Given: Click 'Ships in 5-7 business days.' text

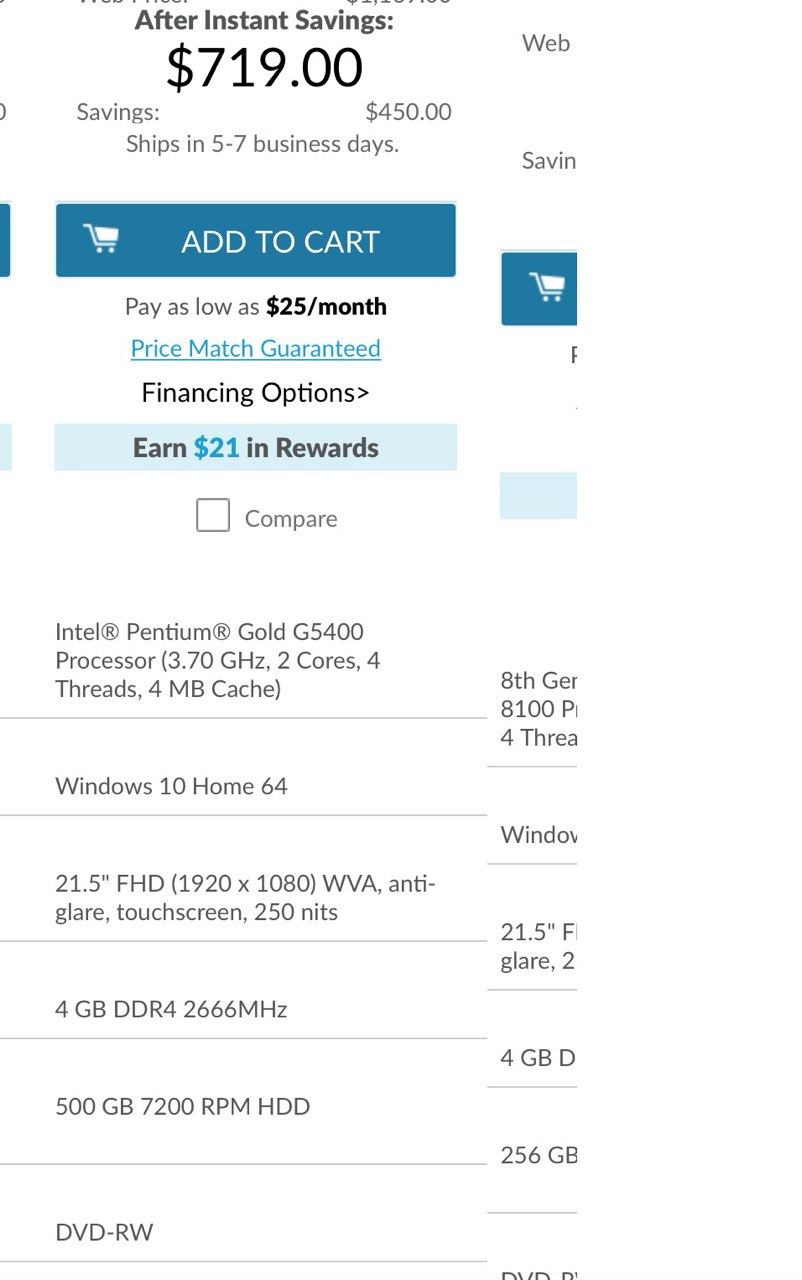Looking at the screenshot, I should tap(262, 144).
